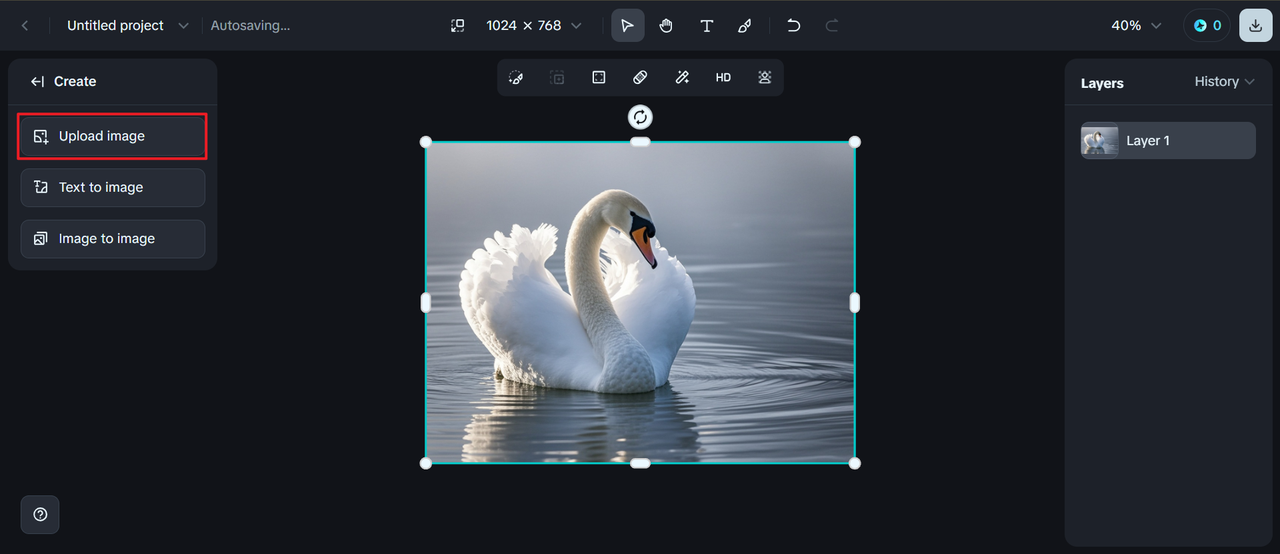
Task: Switch to the Layers tab
Action: click(1102, 83)
